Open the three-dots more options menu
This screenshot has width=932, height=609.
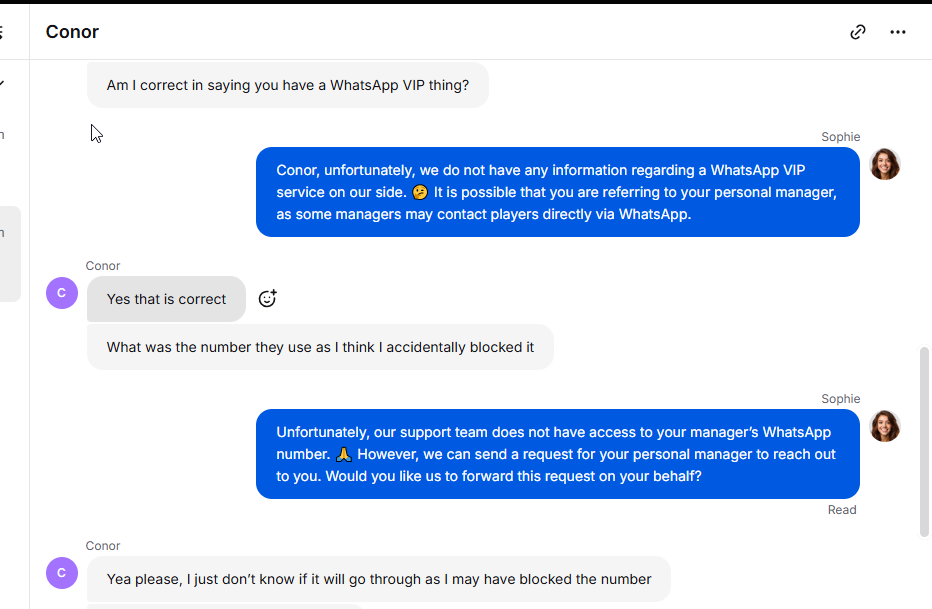coord(898,32)
